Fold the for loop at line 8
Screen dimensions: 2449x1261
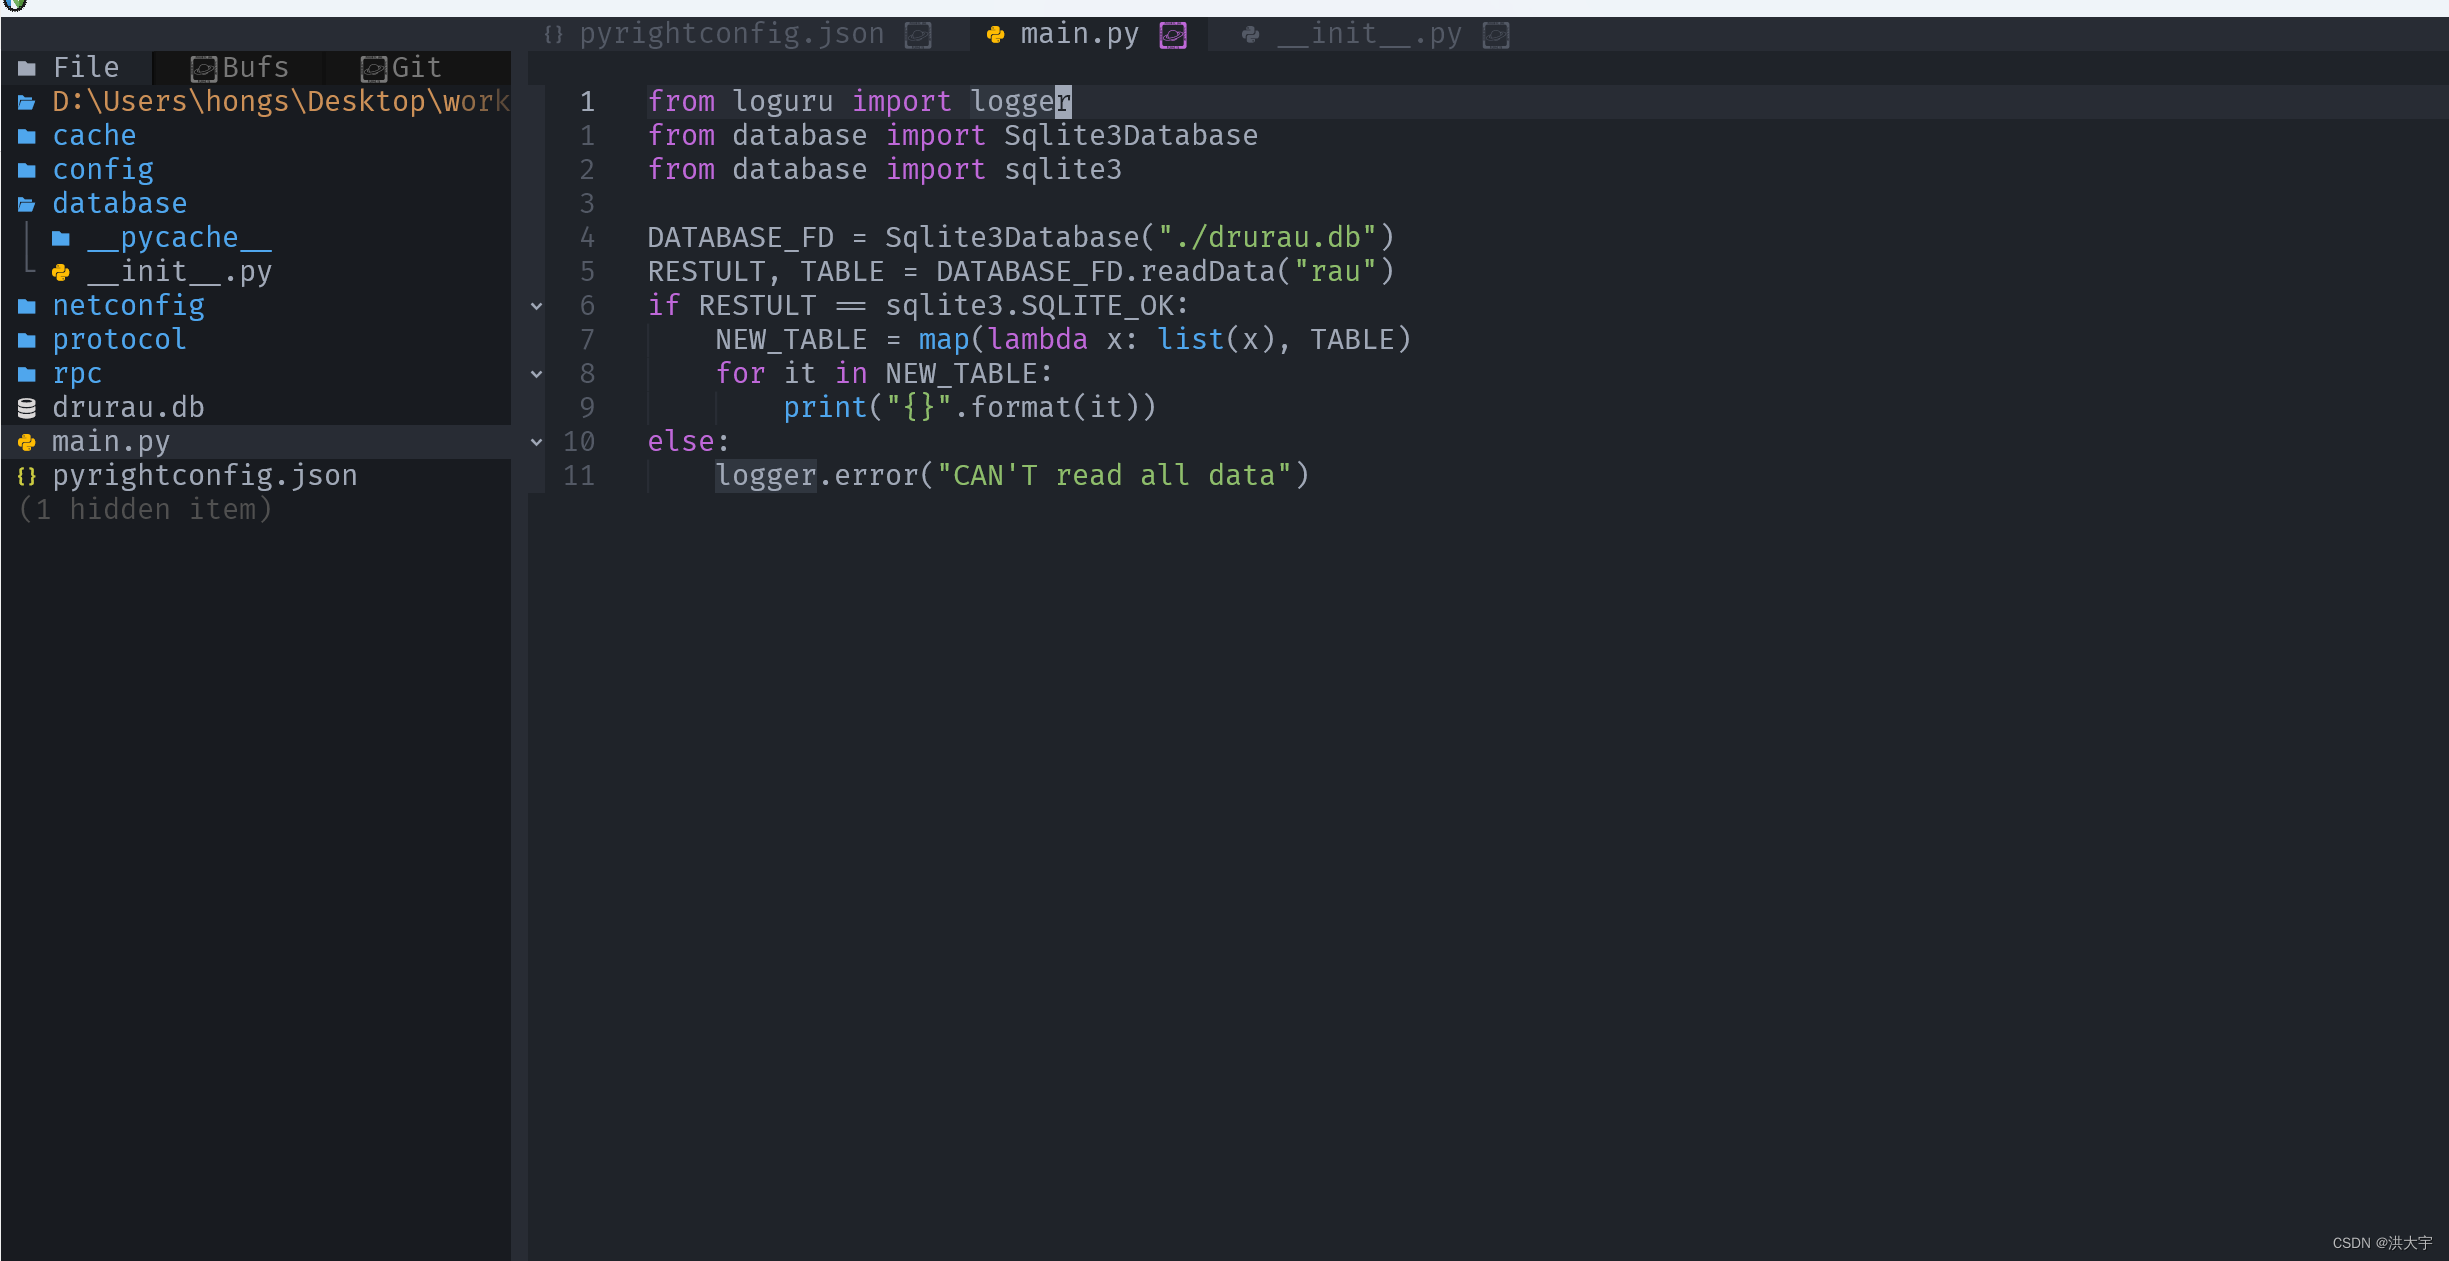click(x=537, y=374)
